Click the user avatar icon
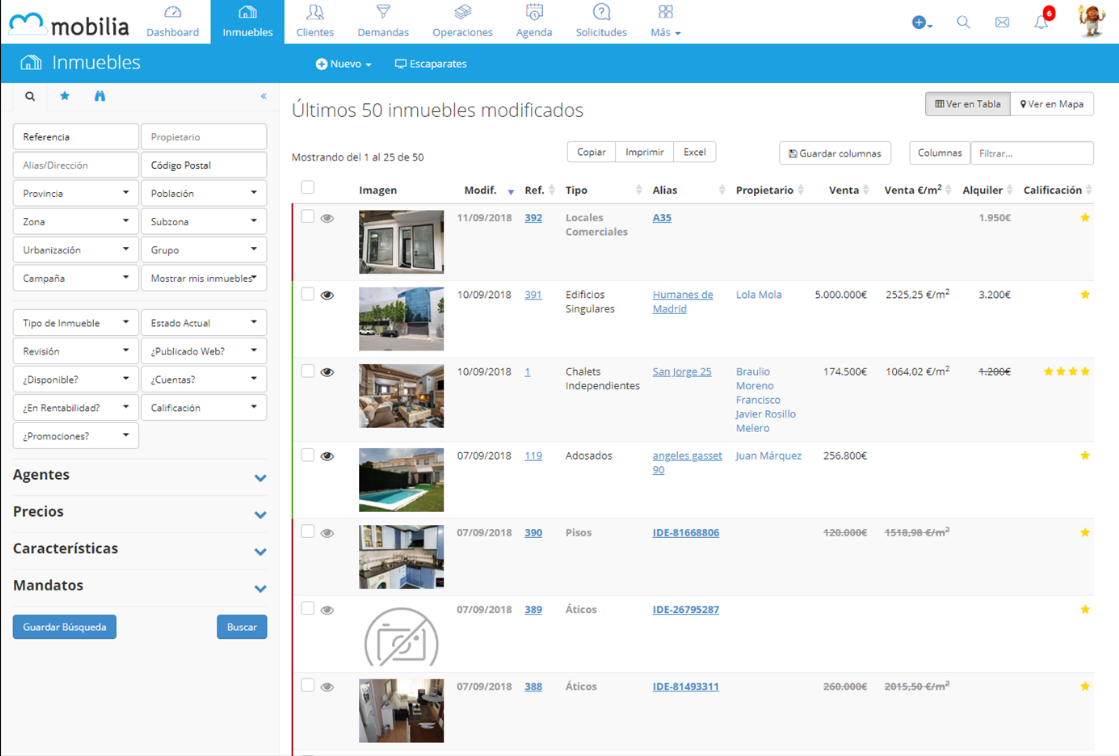Viewport: 1119px width, 756px height. pyautogui.click(x=1091, y=21)
